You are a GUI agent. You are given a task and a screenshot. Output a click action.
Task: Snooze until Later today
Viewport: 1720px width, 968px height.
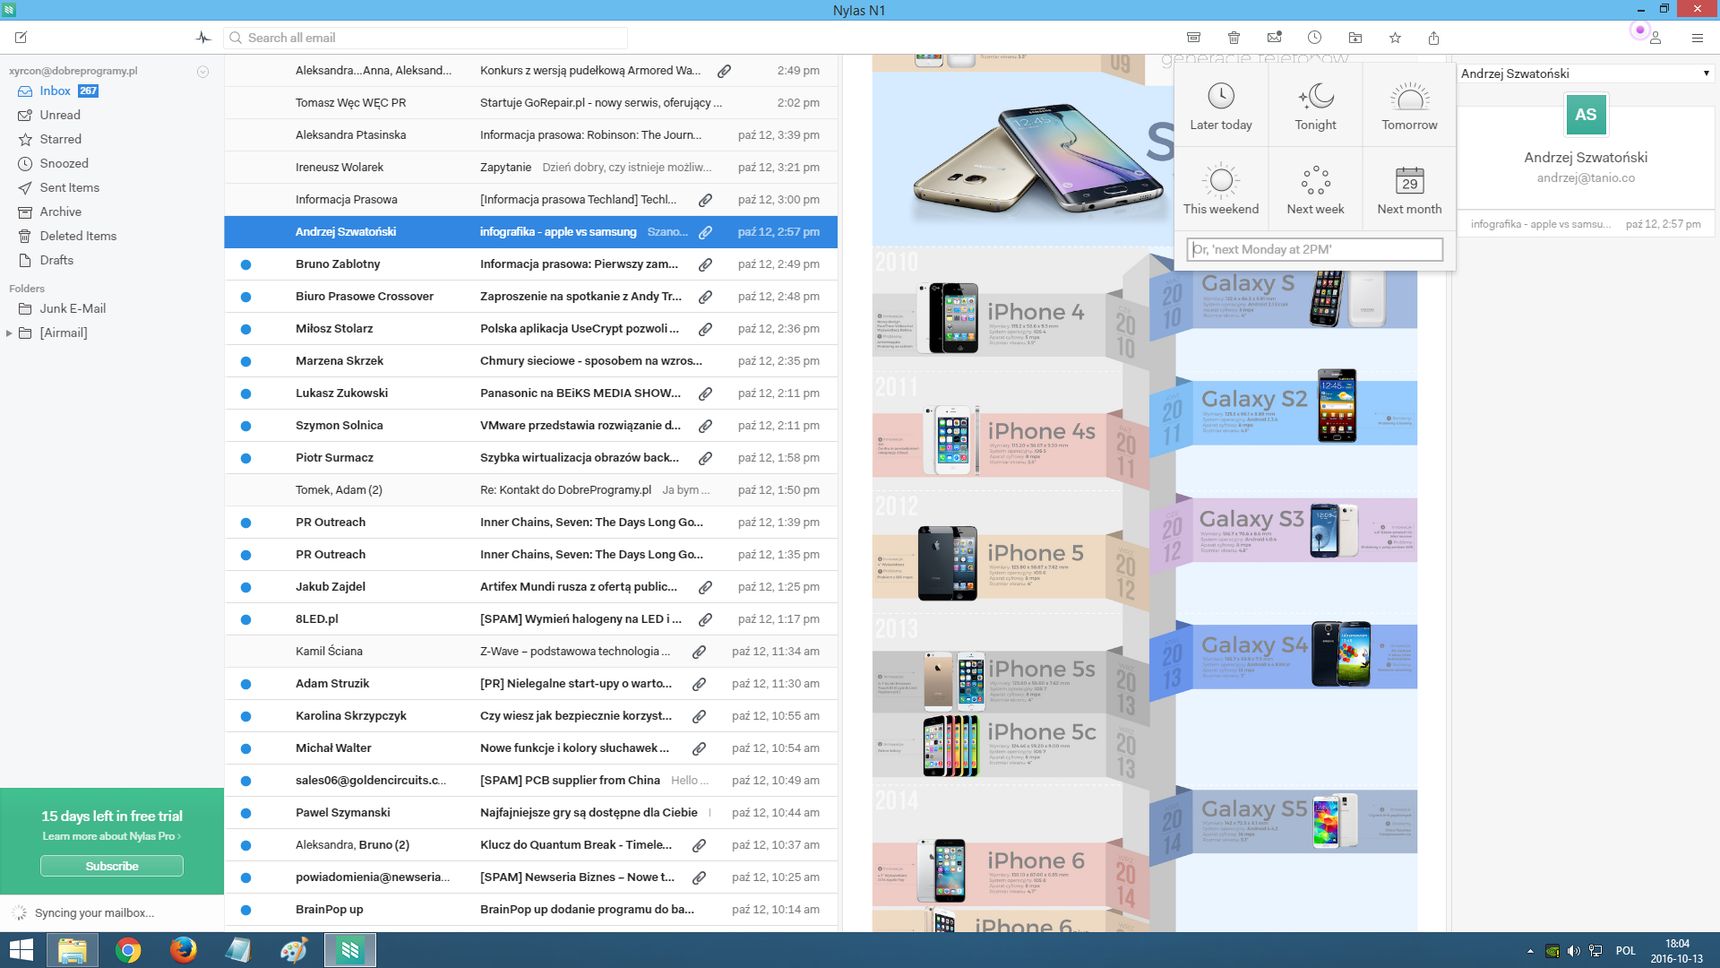pyautogui.click(x=1221, y=106)
